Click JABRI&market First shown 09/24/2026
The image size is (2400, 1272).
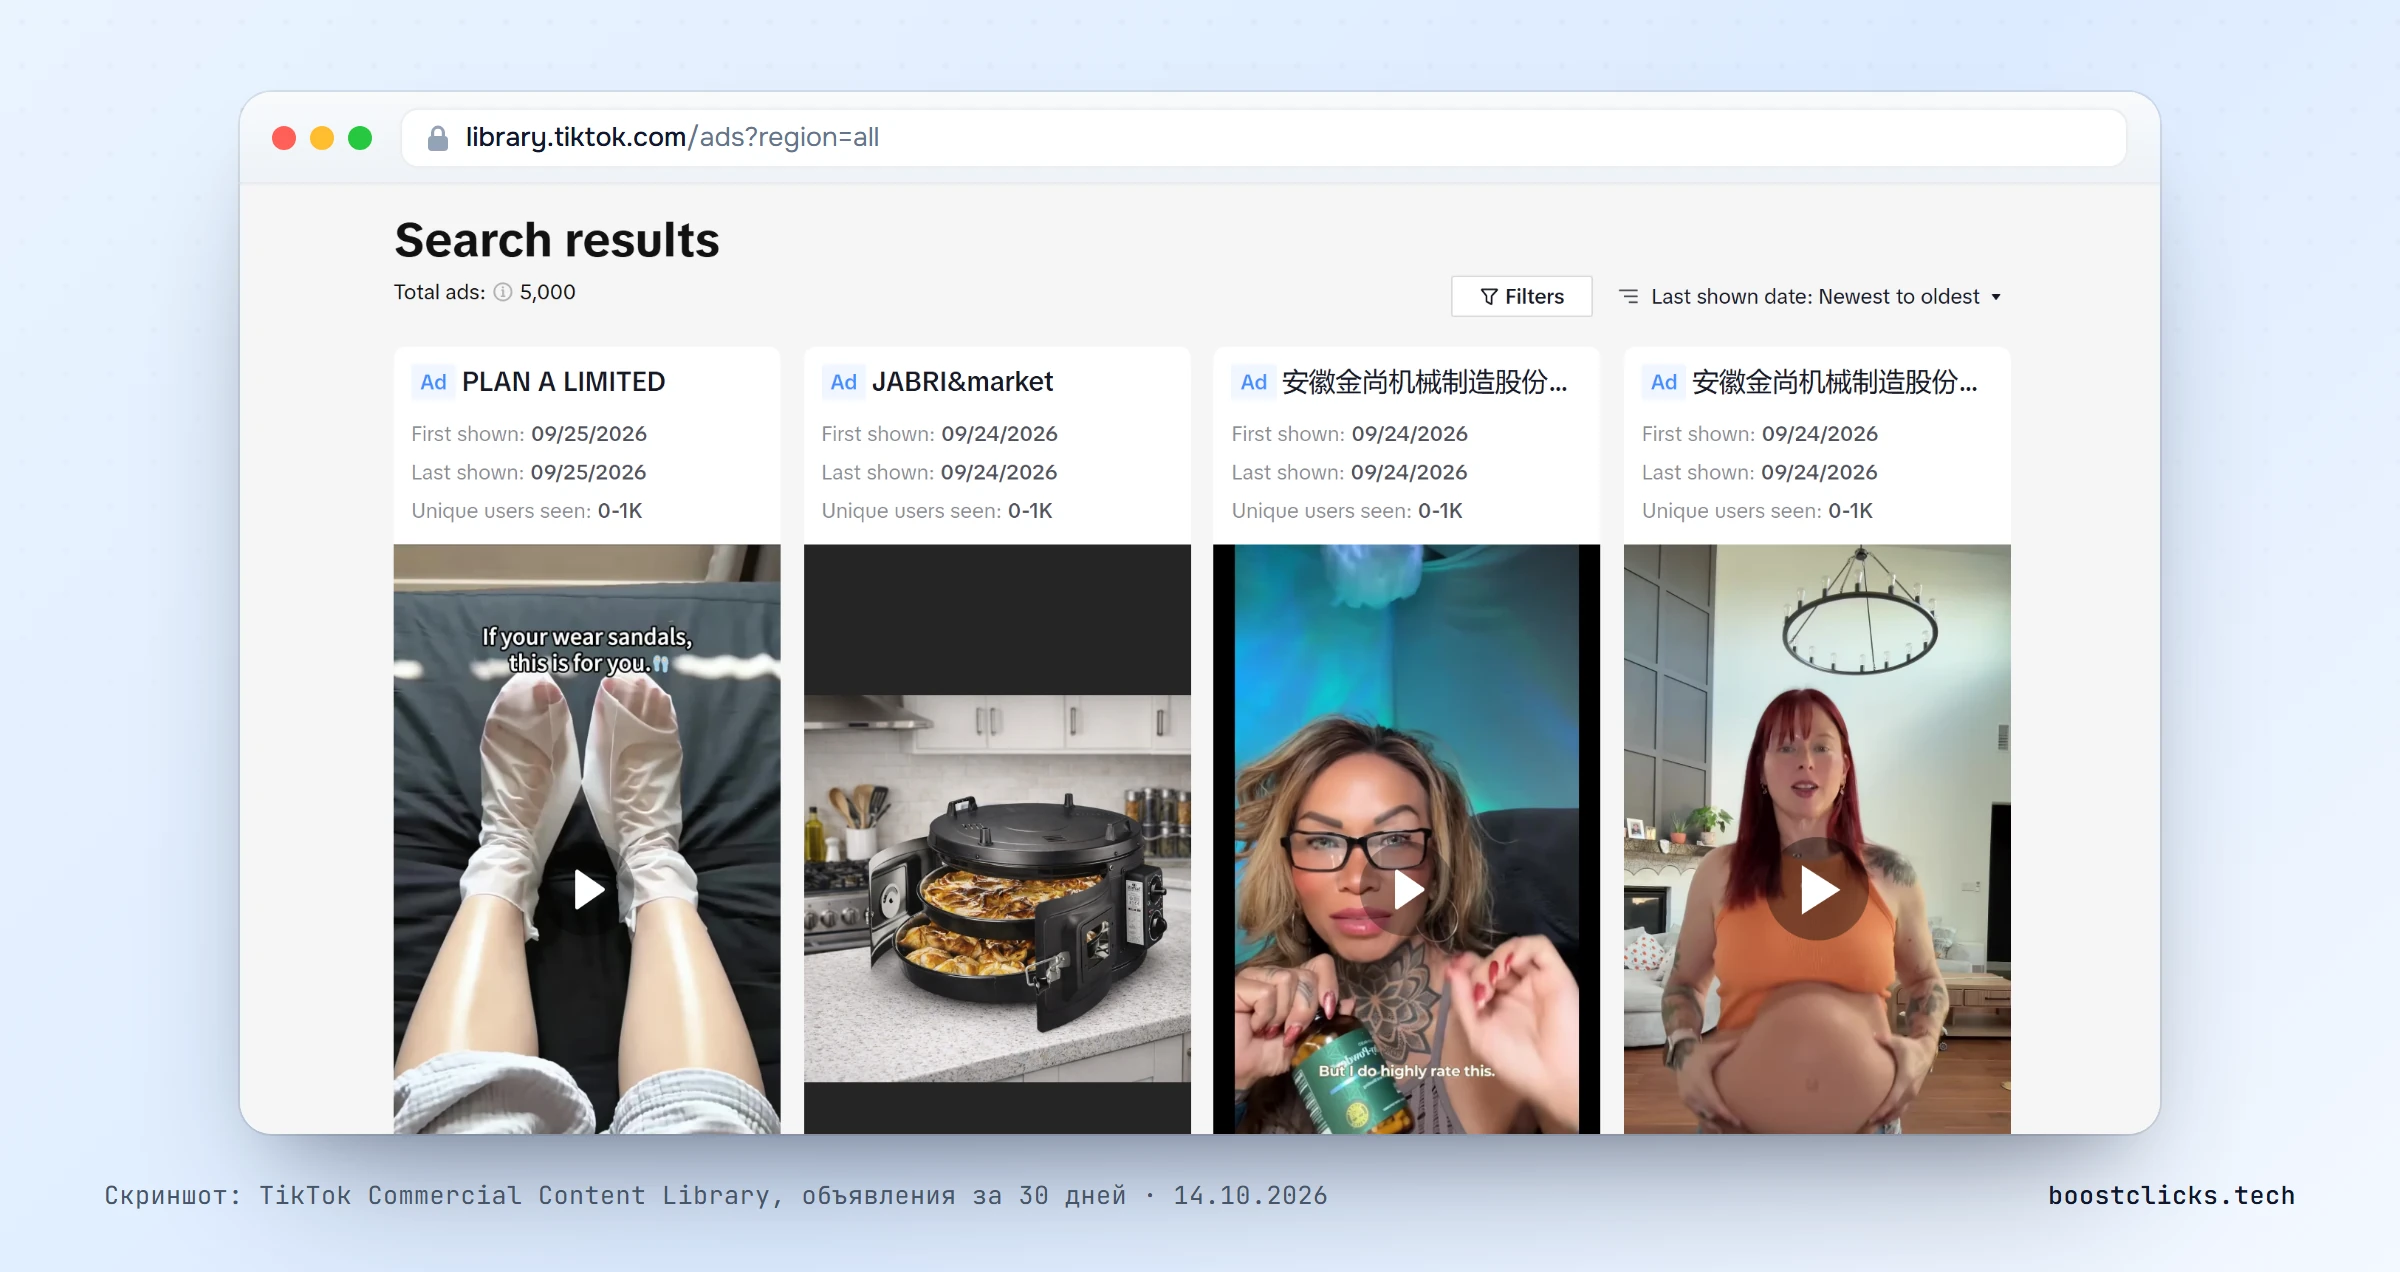click(939, 434)
